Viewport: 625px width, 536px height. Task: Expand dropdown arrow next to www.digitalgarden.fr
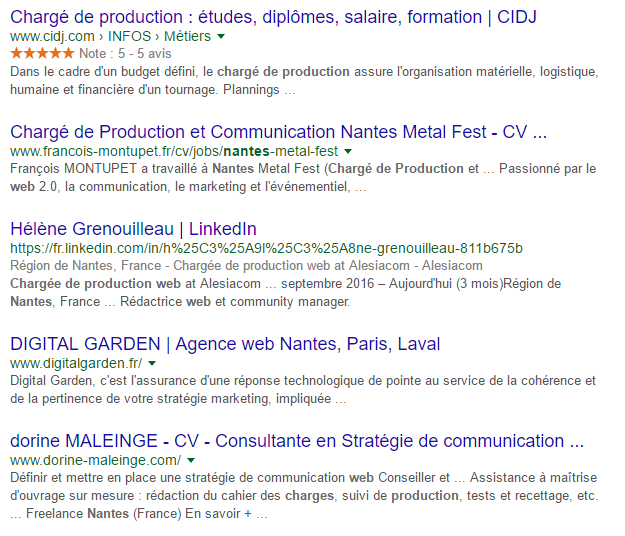tap(152, 363)
